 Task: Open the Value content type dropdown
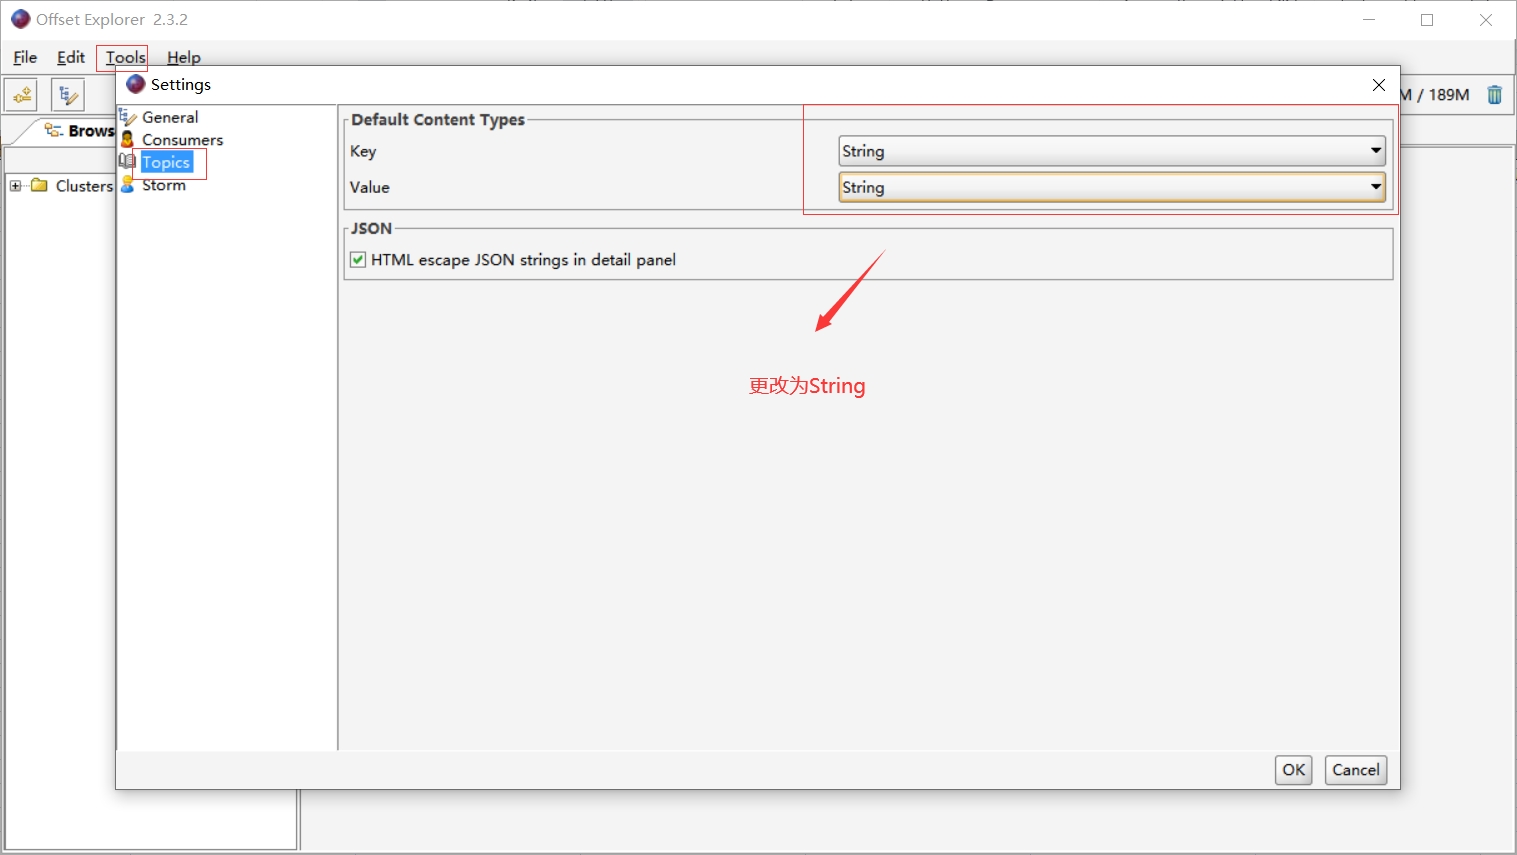tap(1112, 187)
